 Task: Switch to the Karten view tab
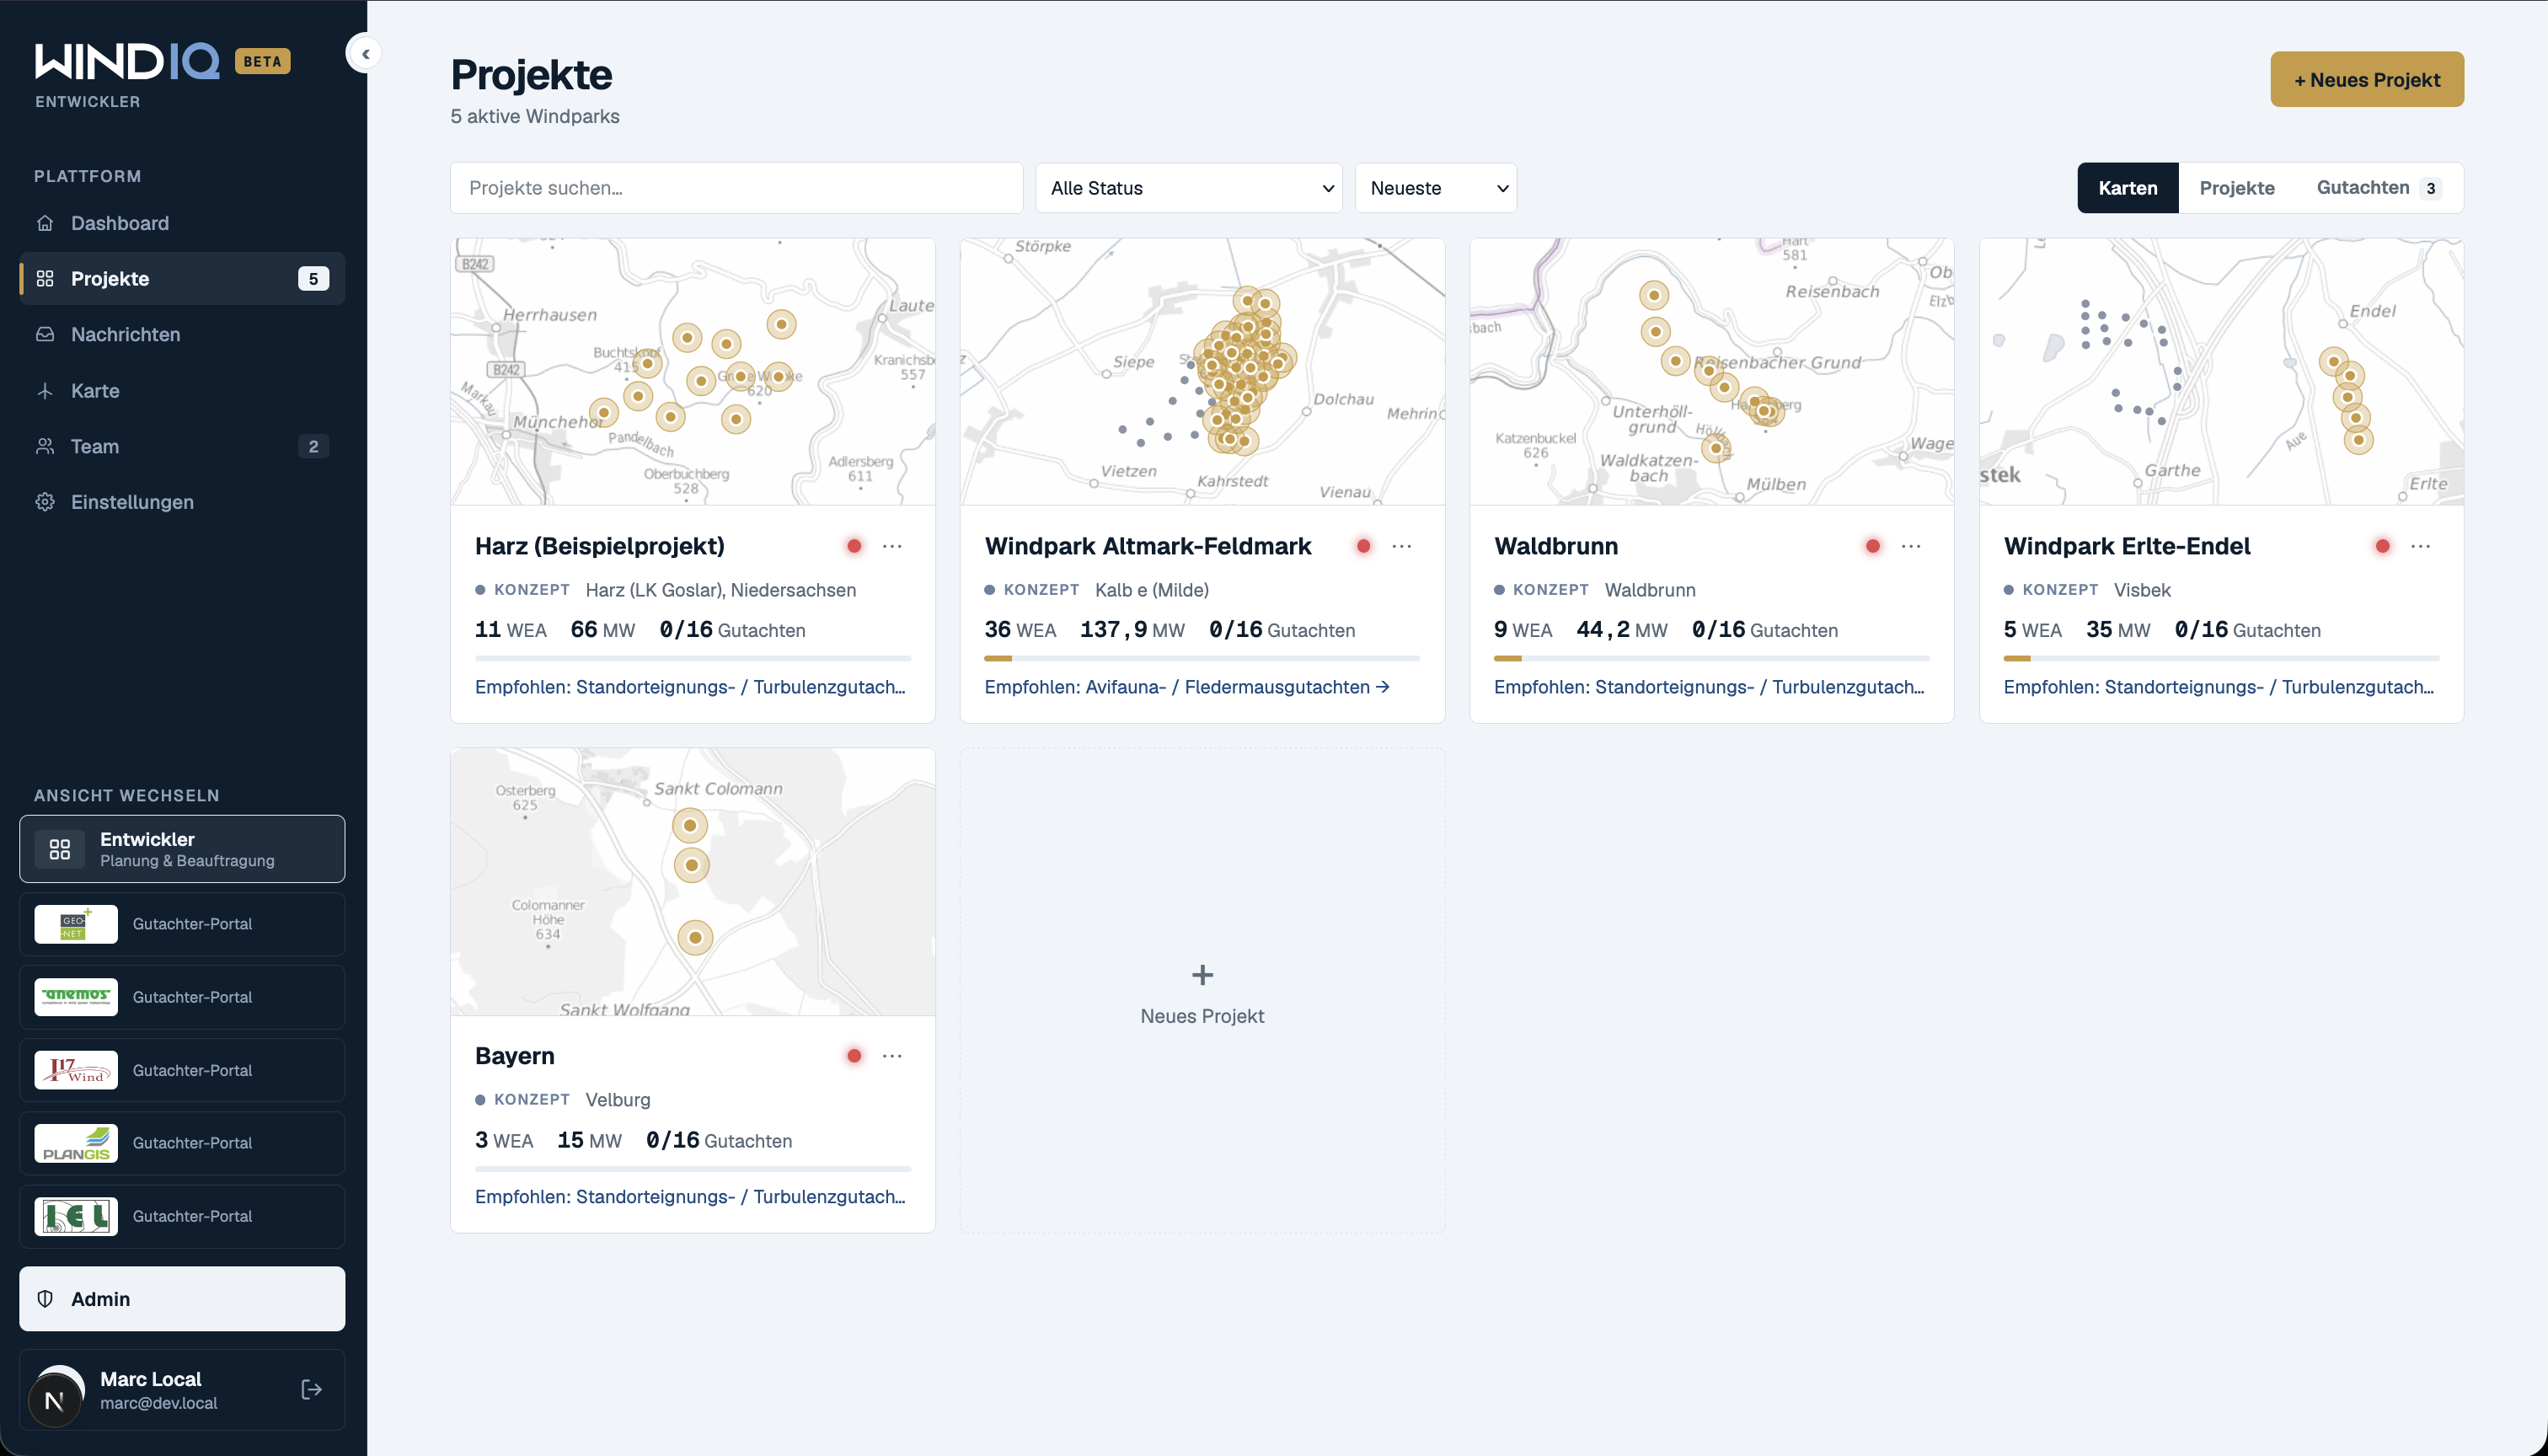tap(2128, 188)
